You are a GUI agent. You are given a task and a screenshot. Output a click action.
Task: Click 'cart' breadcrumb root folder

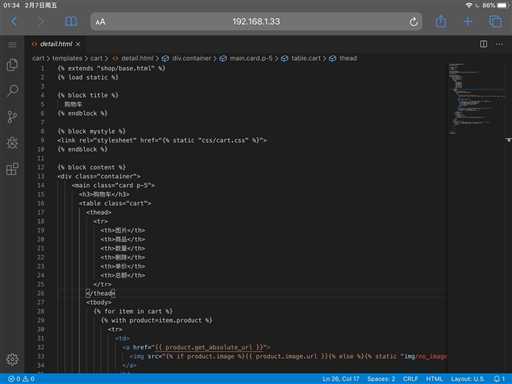(38, 58)
